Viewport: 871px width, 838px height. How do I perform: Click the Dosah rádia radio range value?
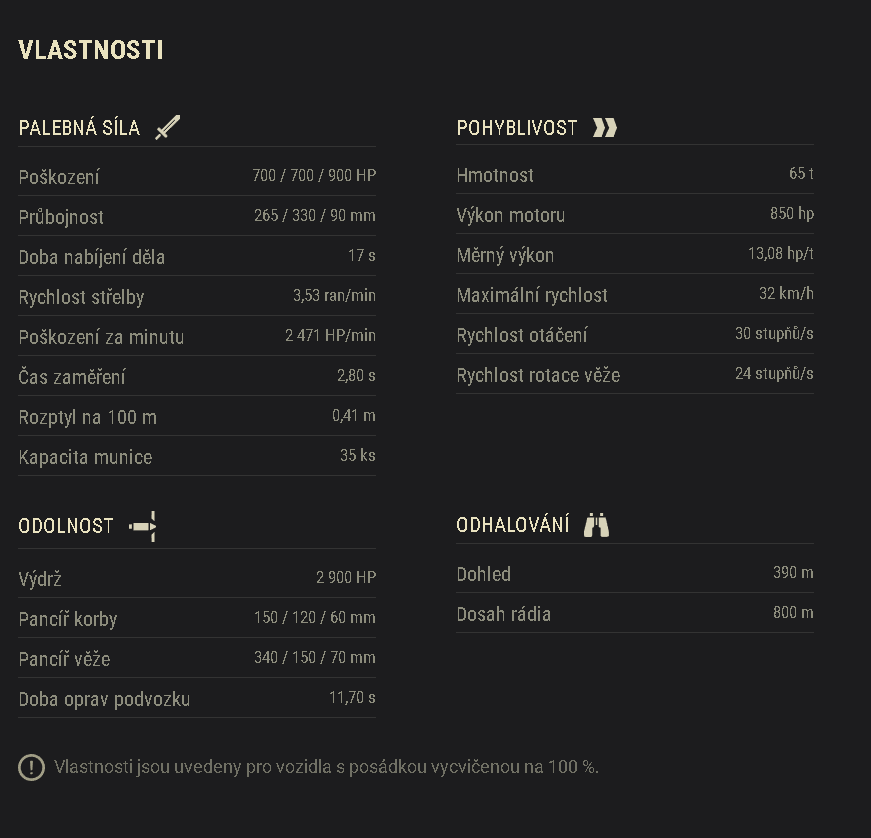click(x=791, y=612)
